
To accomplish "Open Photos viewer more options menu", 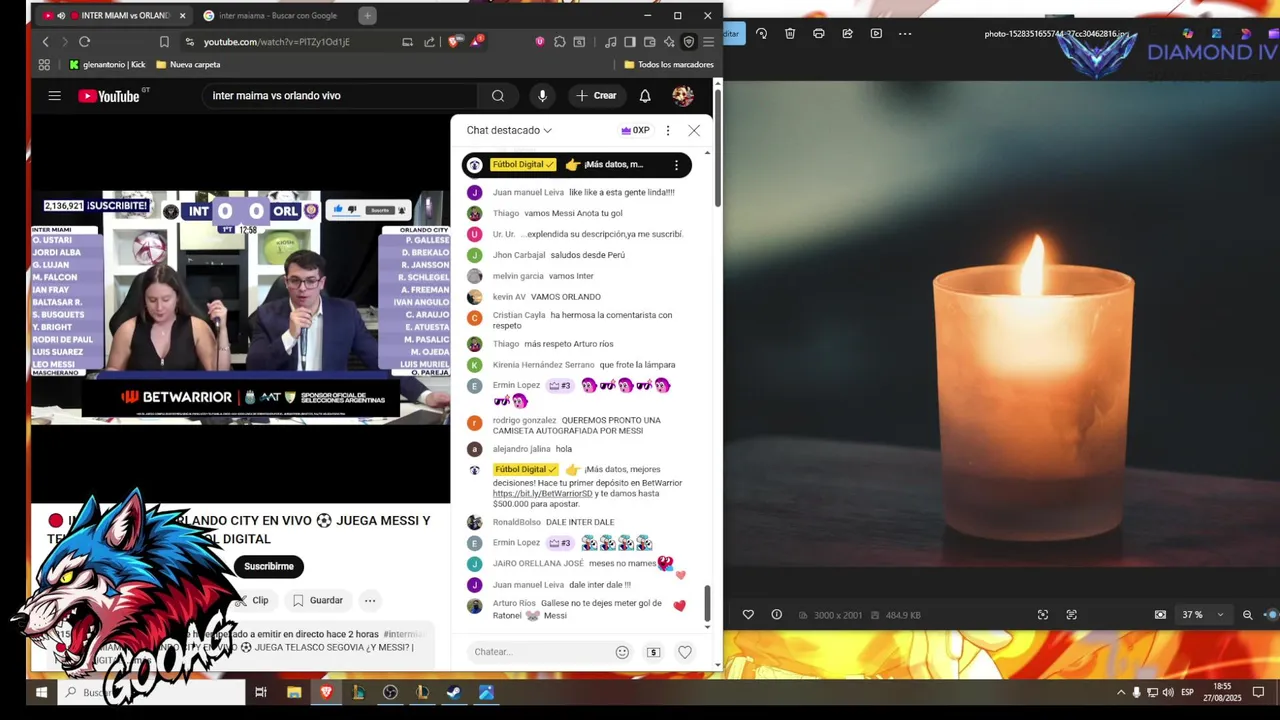I will pos(905,33).
